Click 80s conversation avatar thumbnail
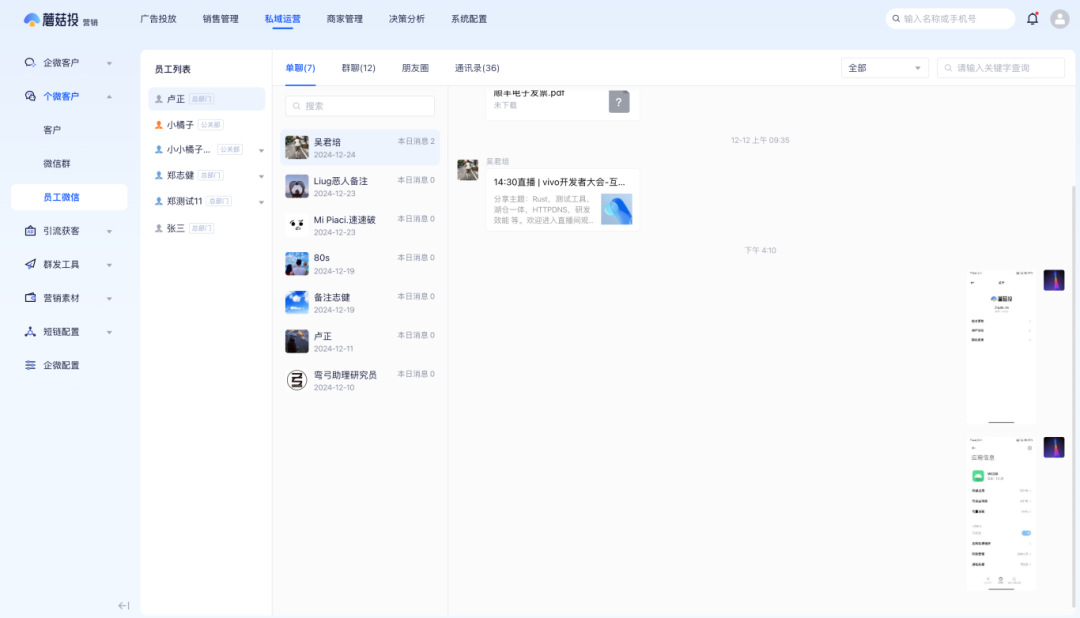Viewport: 1080px width, 618px height. [296, 262]
